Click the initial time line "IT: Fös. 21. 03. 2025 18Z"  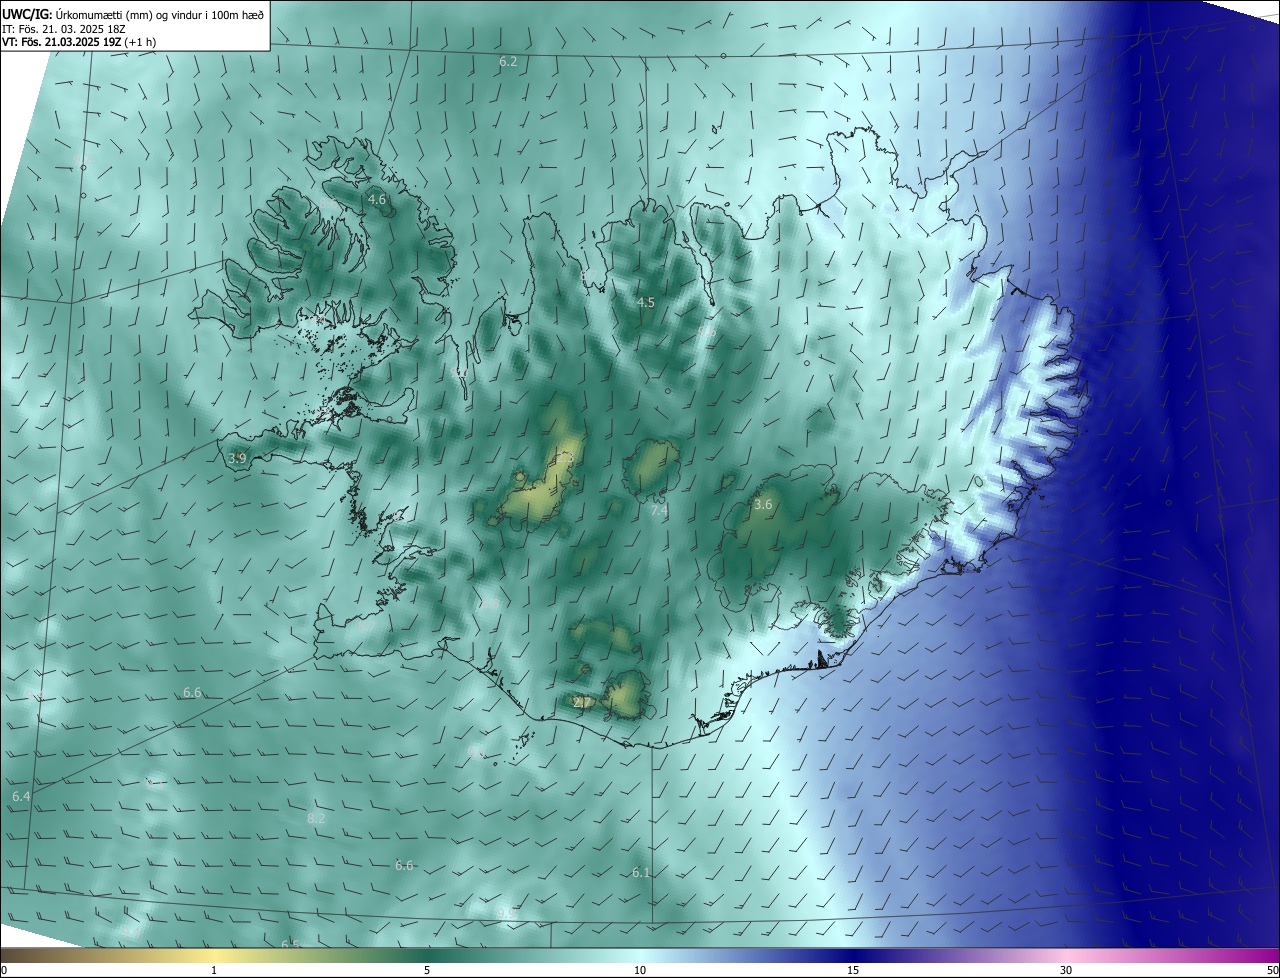64,29
